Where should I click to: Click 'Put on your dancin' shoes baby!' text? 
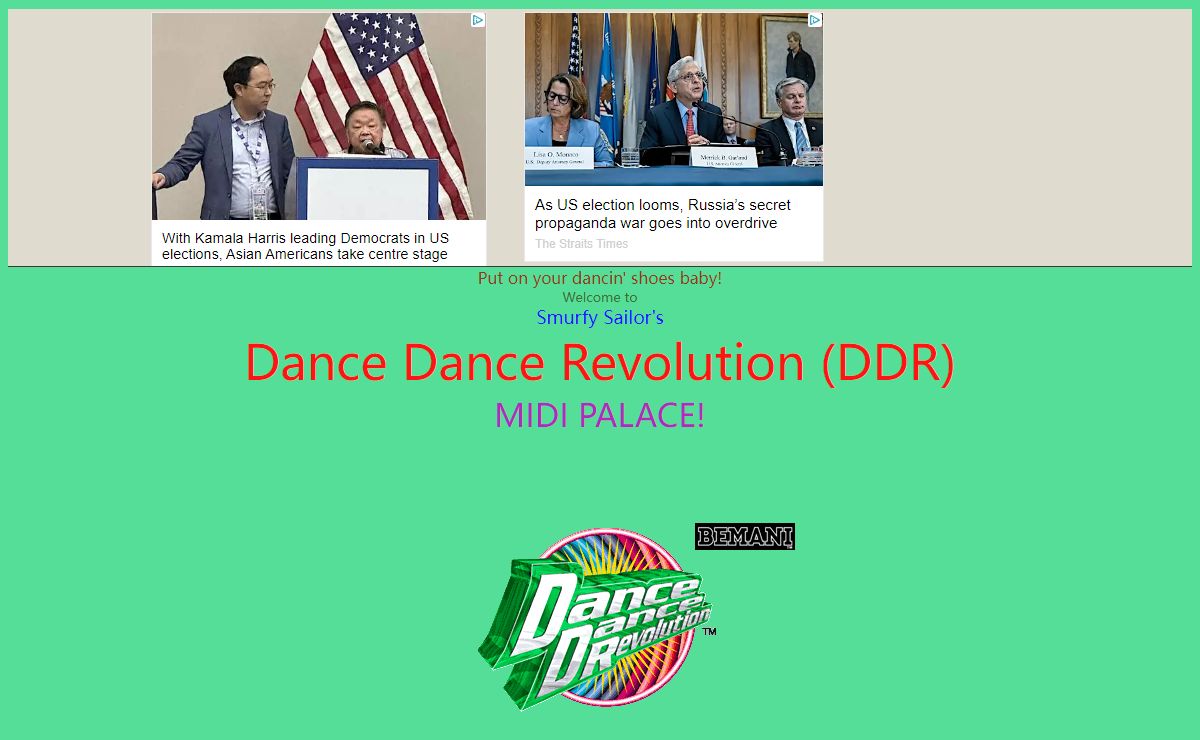600,278
